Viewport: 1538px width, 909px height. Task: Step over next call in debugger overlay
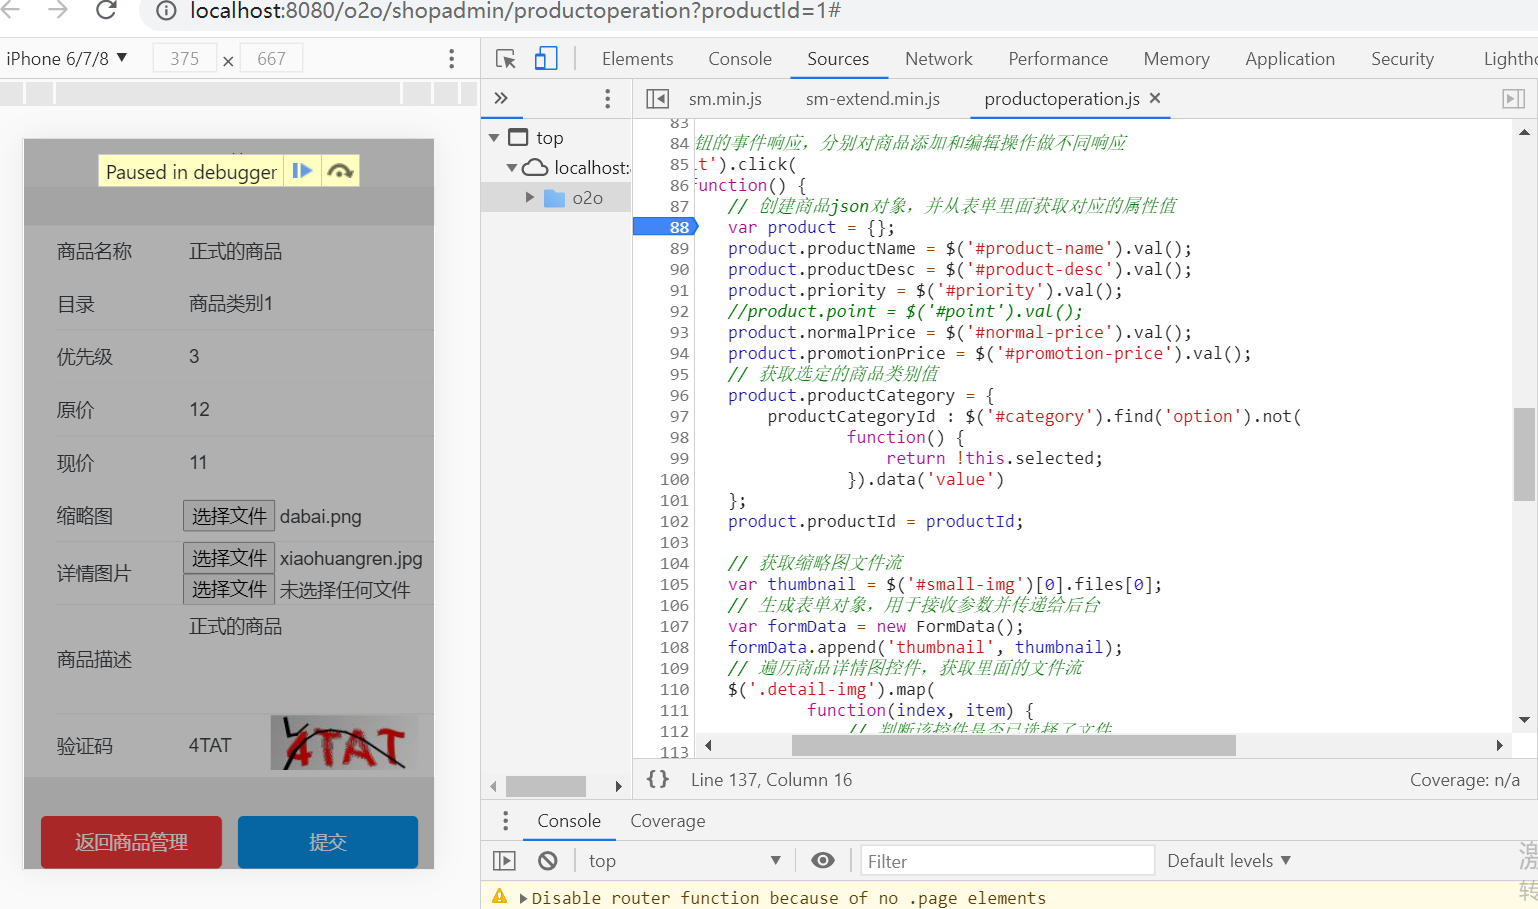(x=340, y=171)
